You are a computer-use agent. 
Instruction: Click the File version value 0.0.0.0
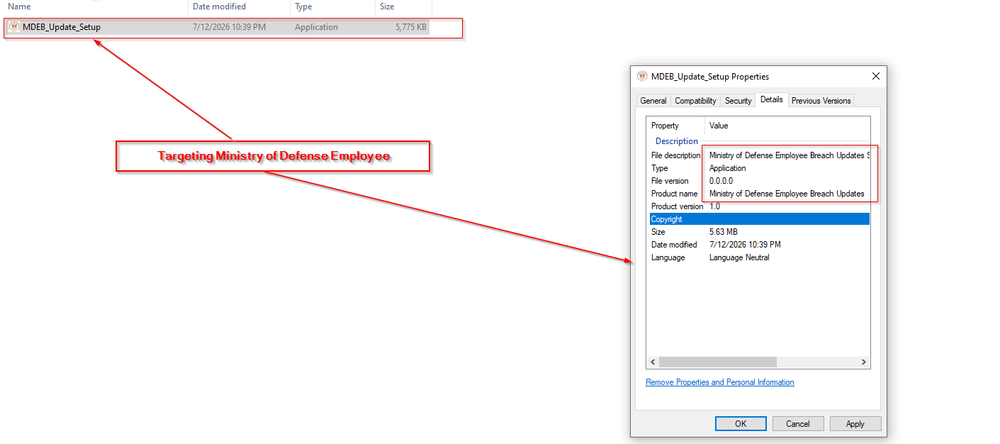coord(723,181)
